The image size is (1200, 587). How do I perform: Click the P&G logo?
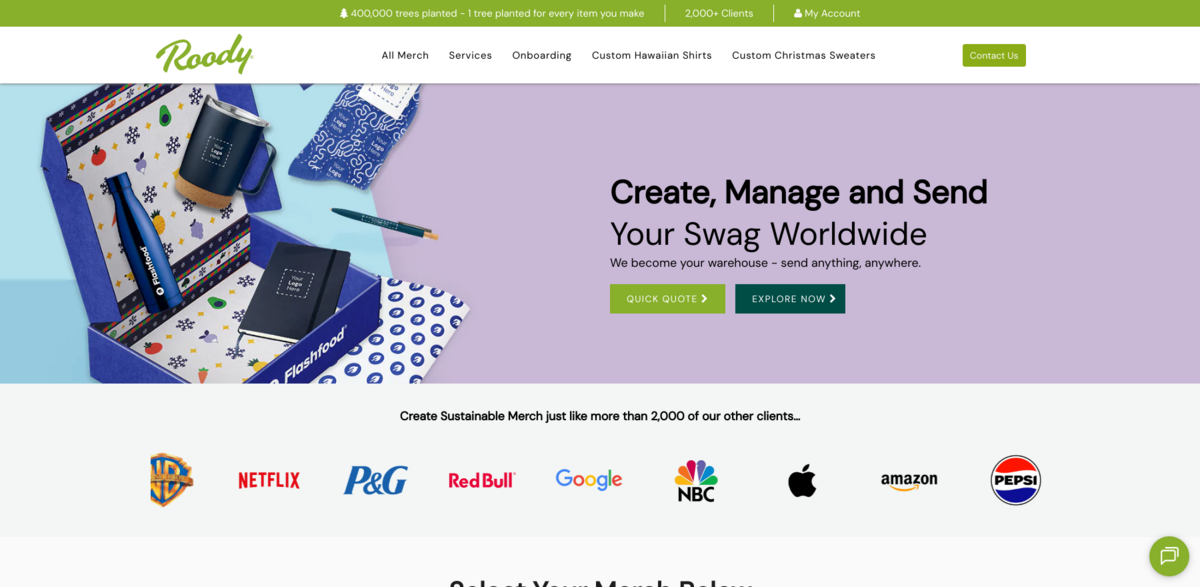point(375,480)
